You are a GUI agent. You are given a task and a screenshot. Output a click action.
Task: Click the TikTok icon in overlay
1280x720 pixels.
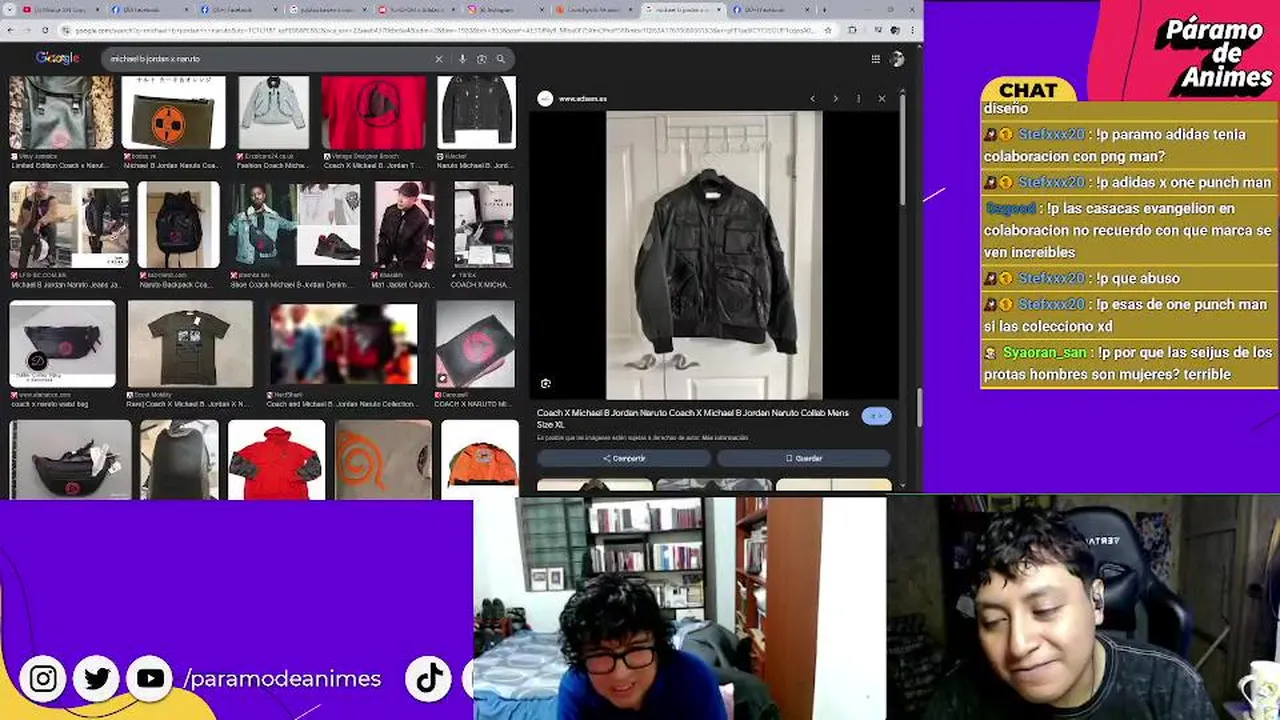[x=430, y=679]
